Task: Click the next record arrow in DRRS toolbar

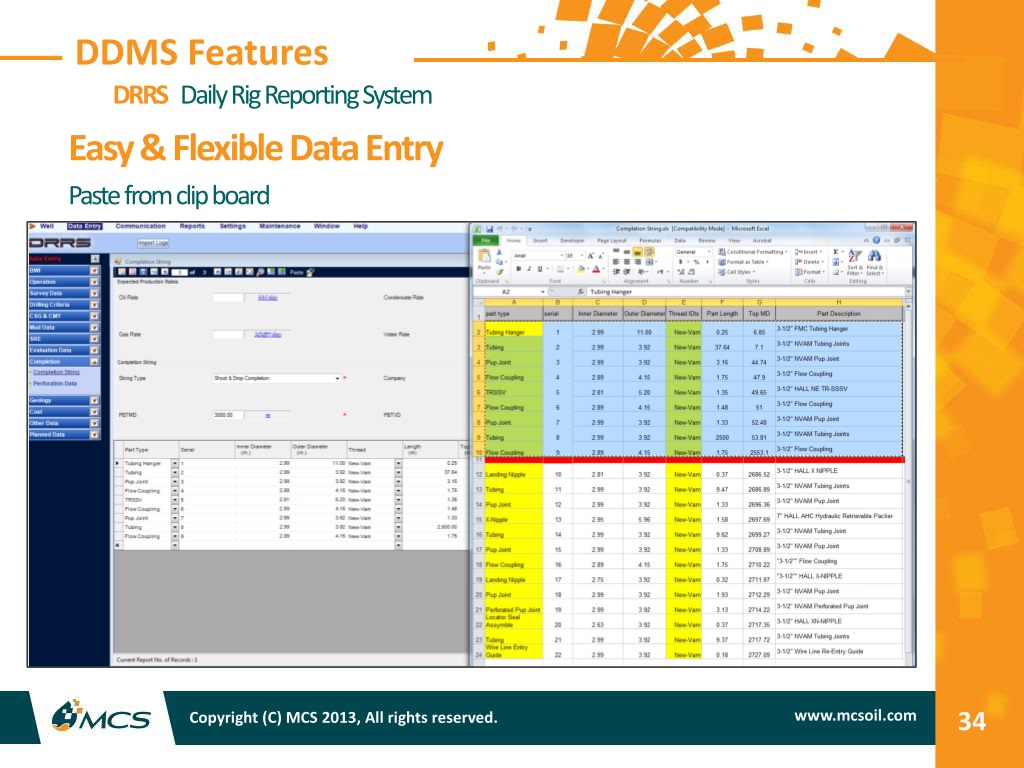Action: (217, 272)
